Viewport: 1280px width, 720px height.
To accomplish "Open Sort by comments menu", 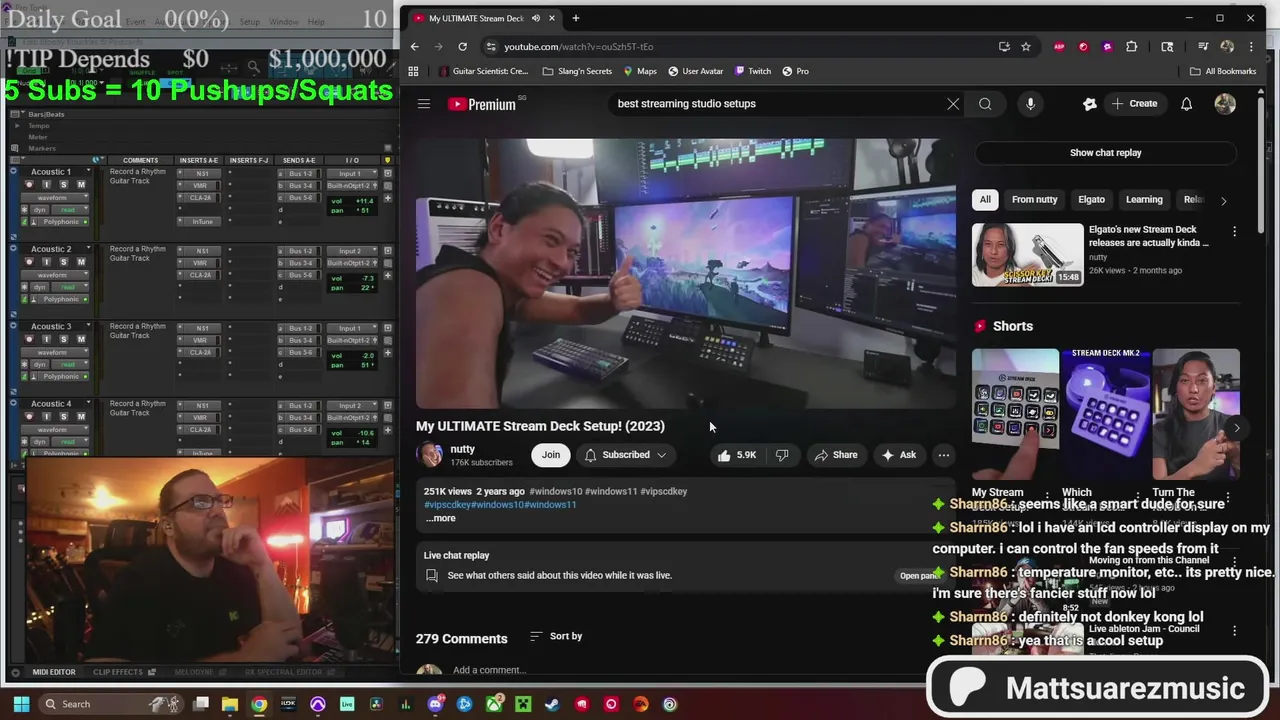I will pyautogui.click(x=556, y=636).
